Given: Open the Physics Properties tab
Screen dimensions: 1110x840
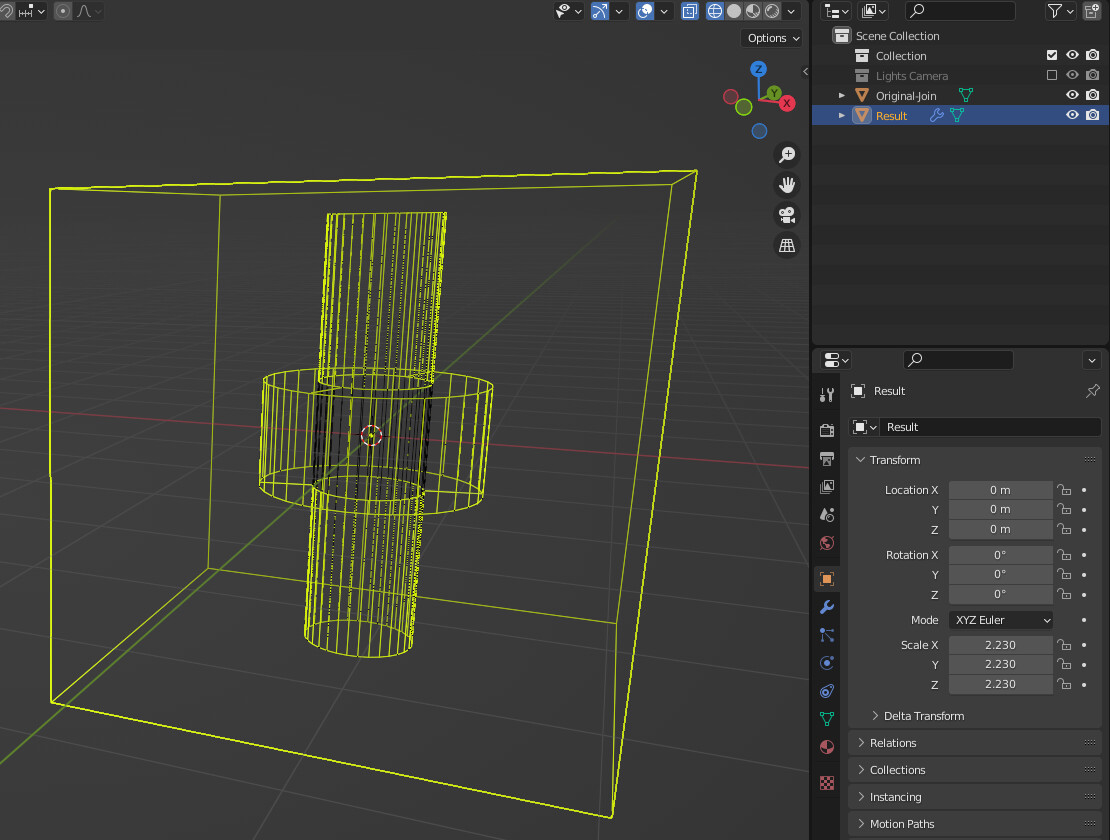Looking at the screenshot, I should pos(826,663).
